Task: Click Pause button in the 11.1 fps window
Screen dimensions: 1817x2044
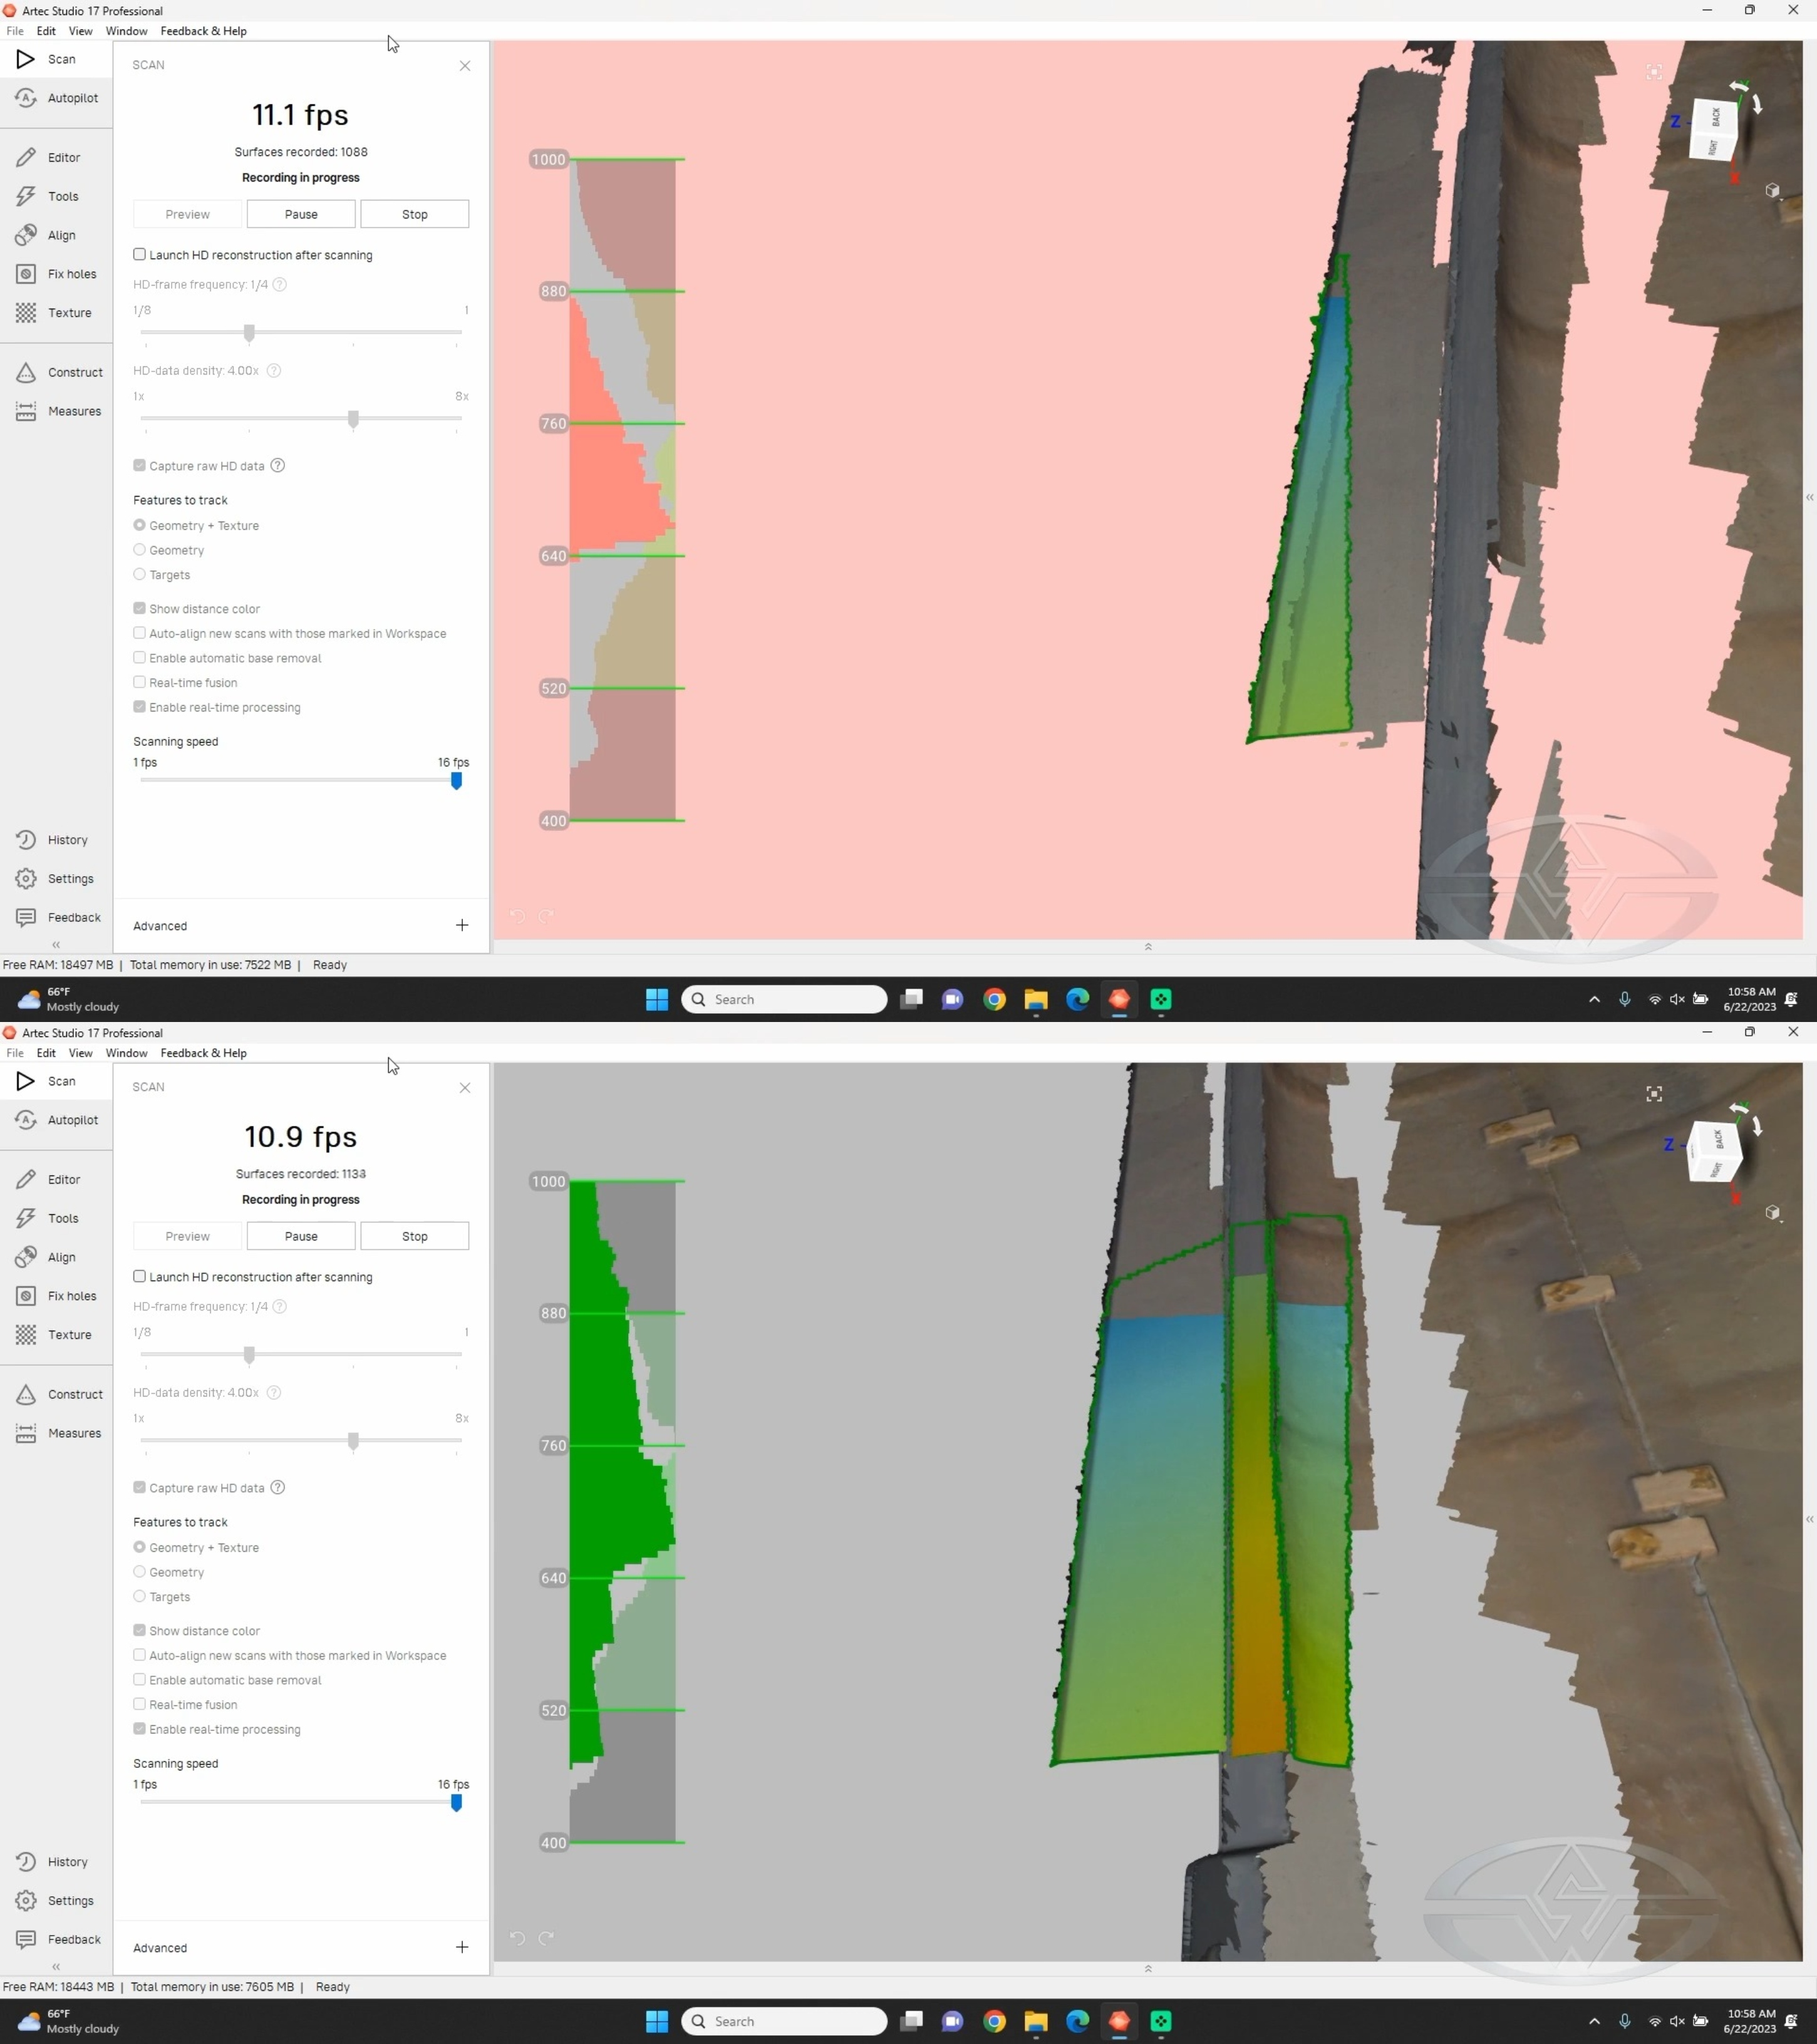Action: (301, 214)
